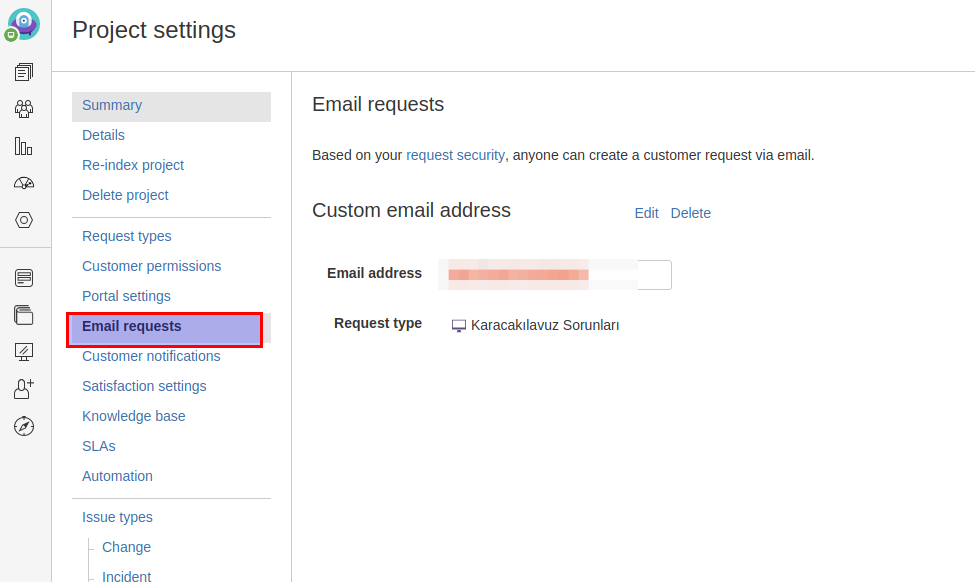Click the list lines sidebar icon
This screenshot has height=582, width=975.
24,278
